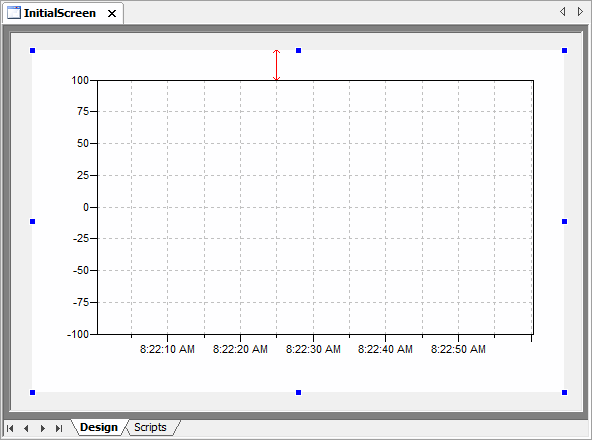Click the top-left selection handle
This screenshot has width=592, height=440.
(x=32, y=50)
